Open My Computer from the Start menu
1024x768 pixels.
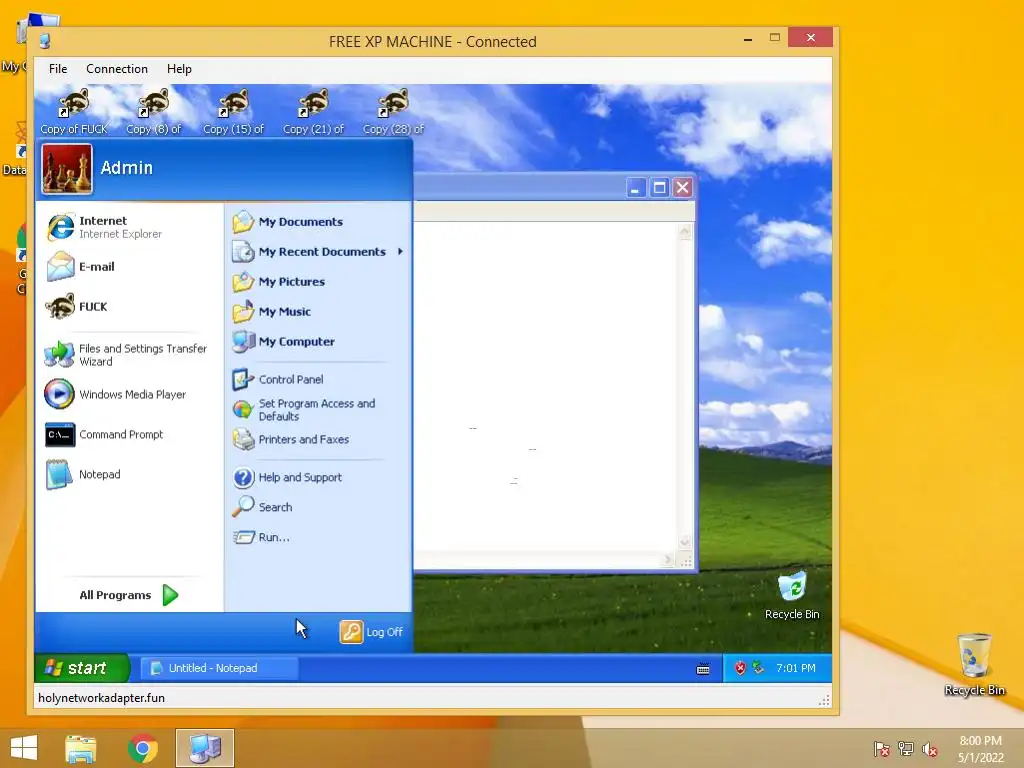[x=283, y=342]
